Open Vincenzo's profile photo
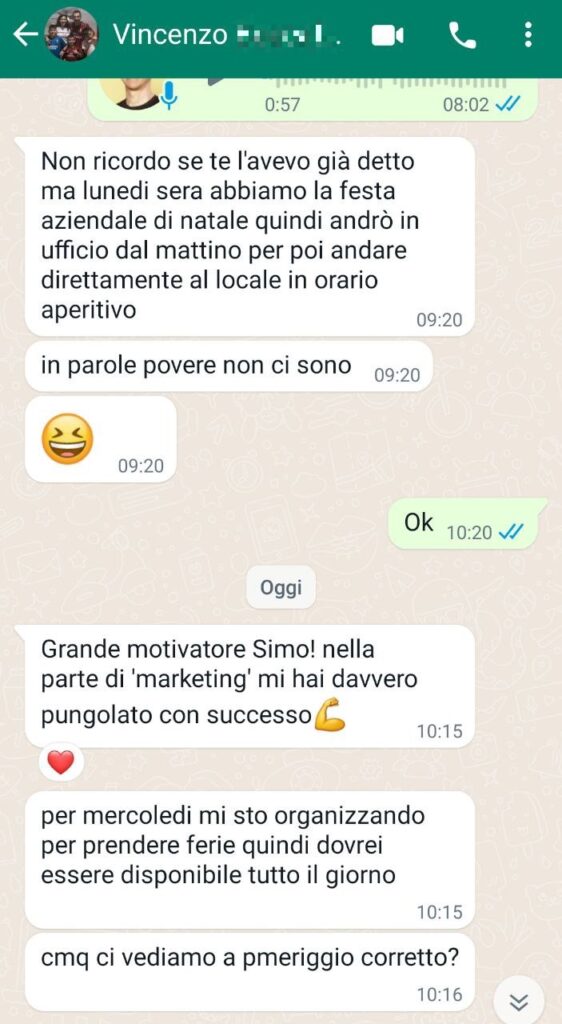 (71, 35)
